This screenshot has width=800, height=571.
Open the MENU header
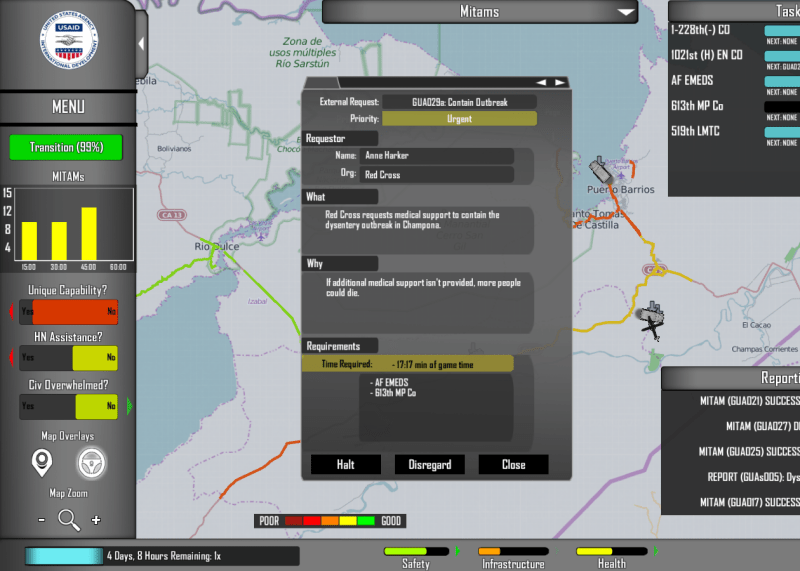[67, 107]
